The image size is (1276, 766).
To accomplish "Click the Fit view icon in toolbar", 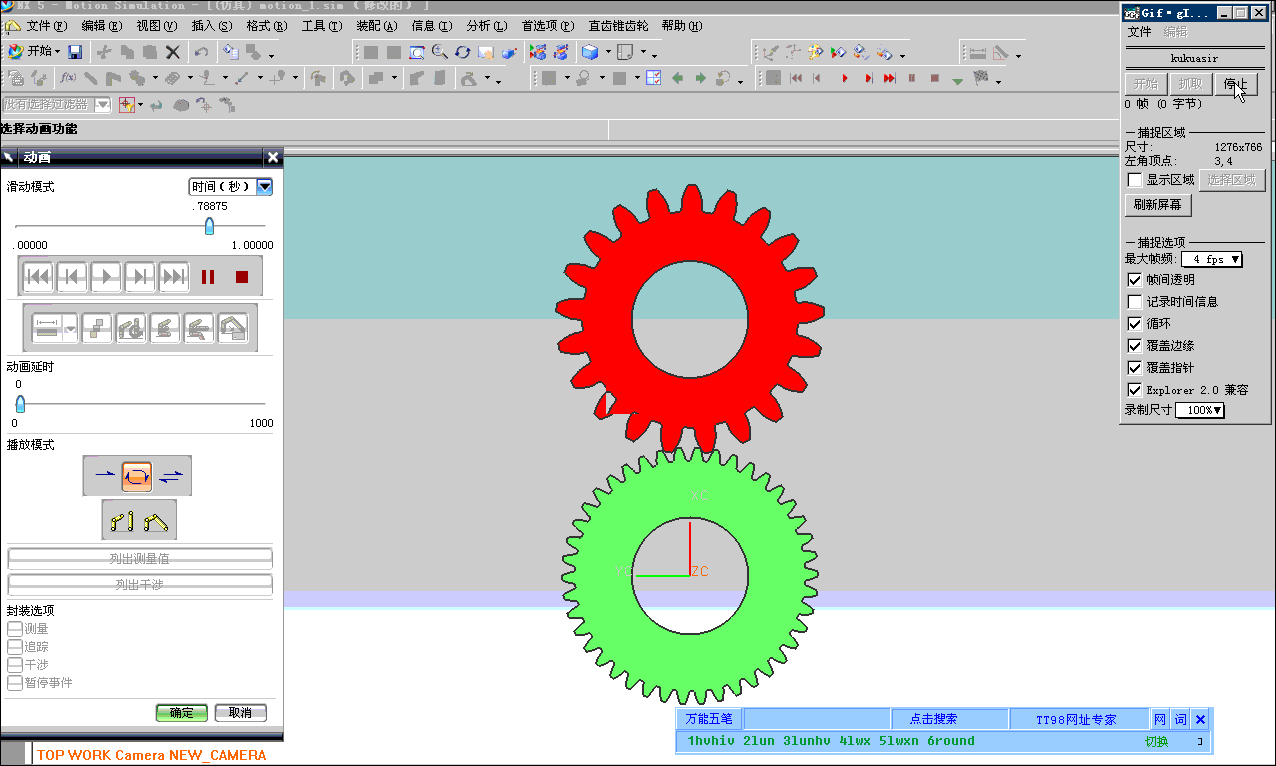I will tap(416, 52).
